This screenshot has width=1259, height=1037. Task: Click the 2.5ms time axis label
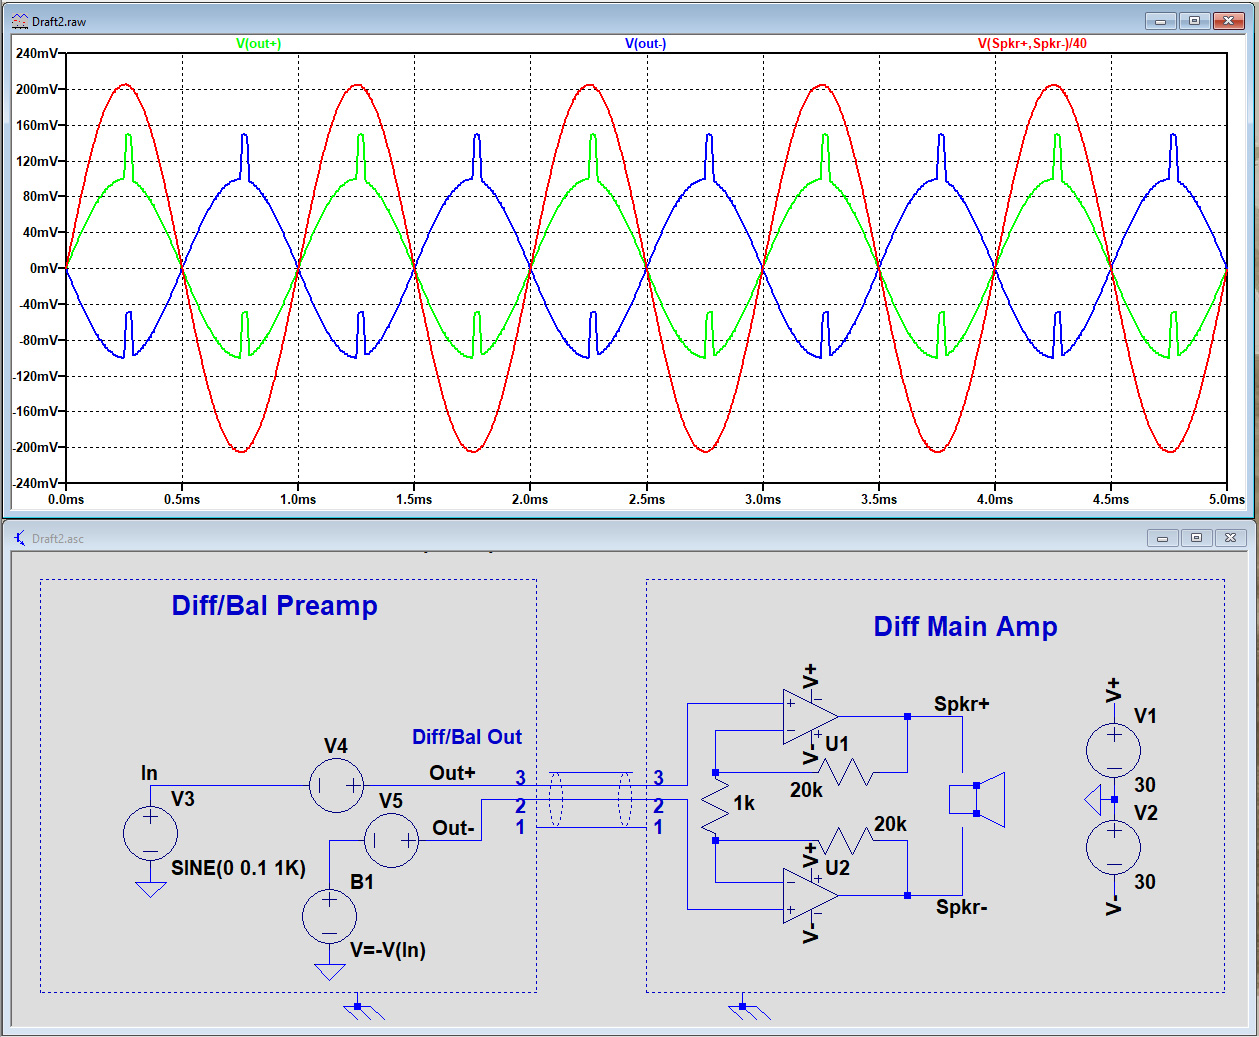click(x=647, y=499)
